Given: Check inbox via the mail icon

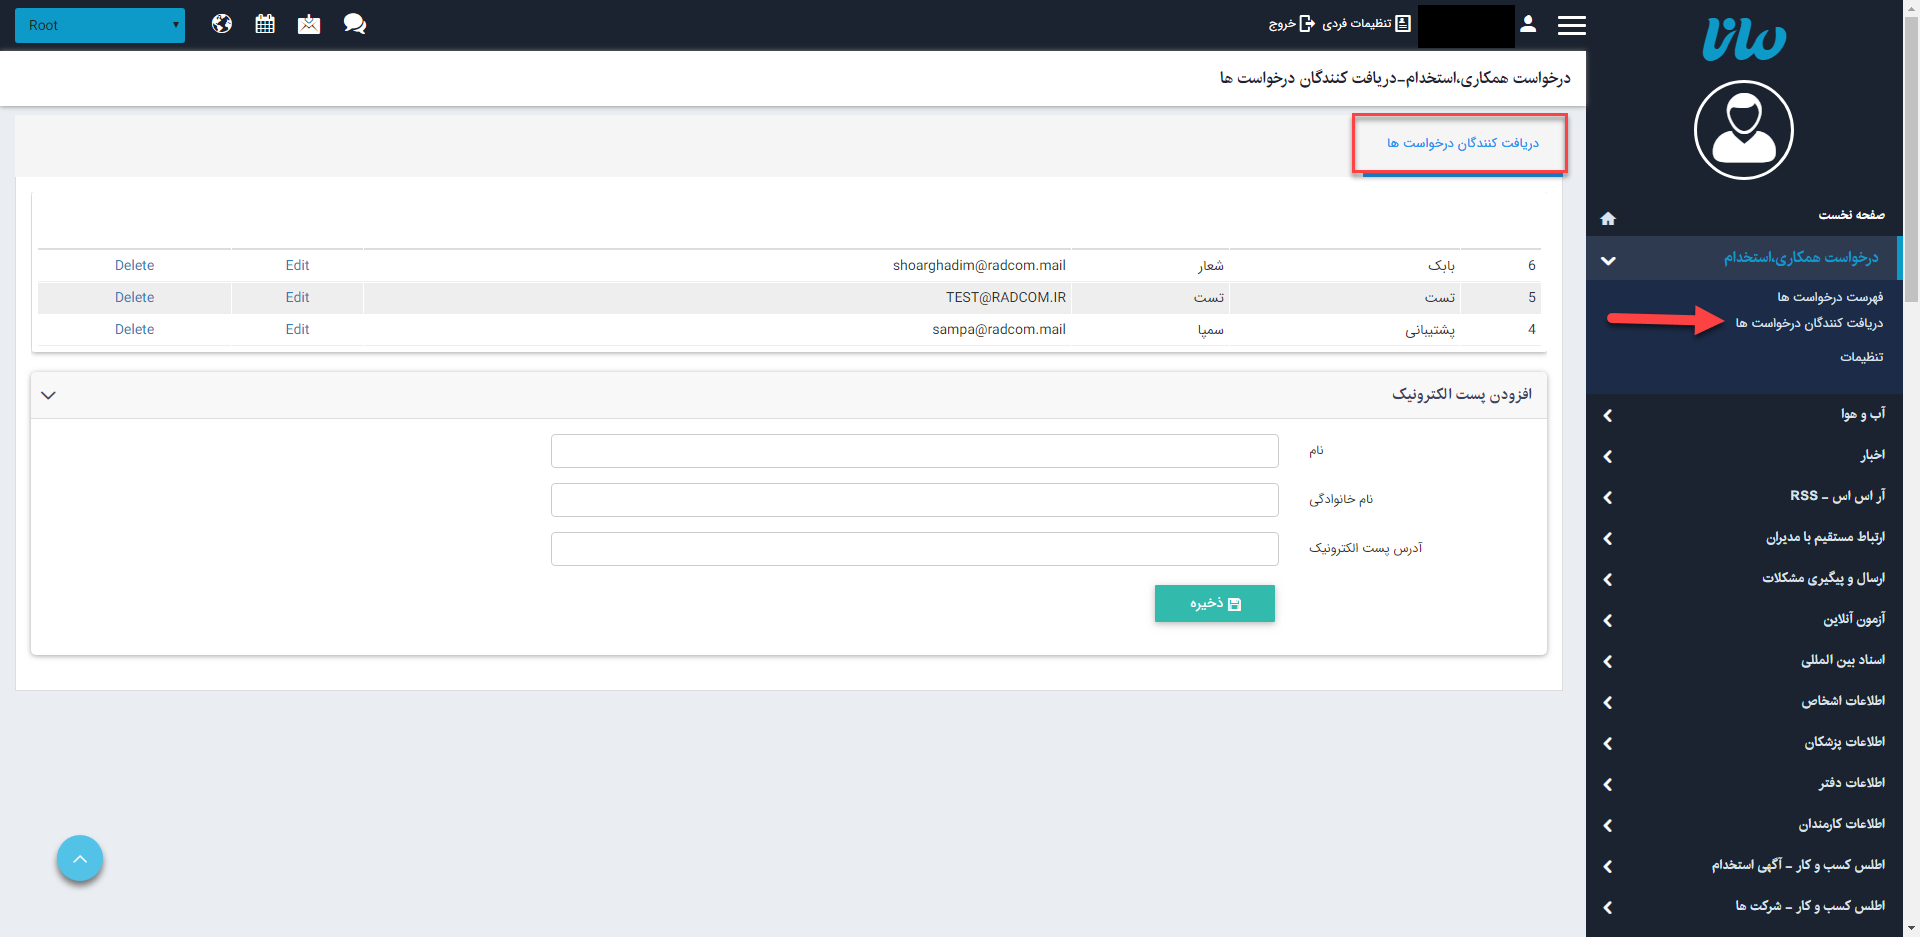Looking at the screenshot, I should [309, 23].
